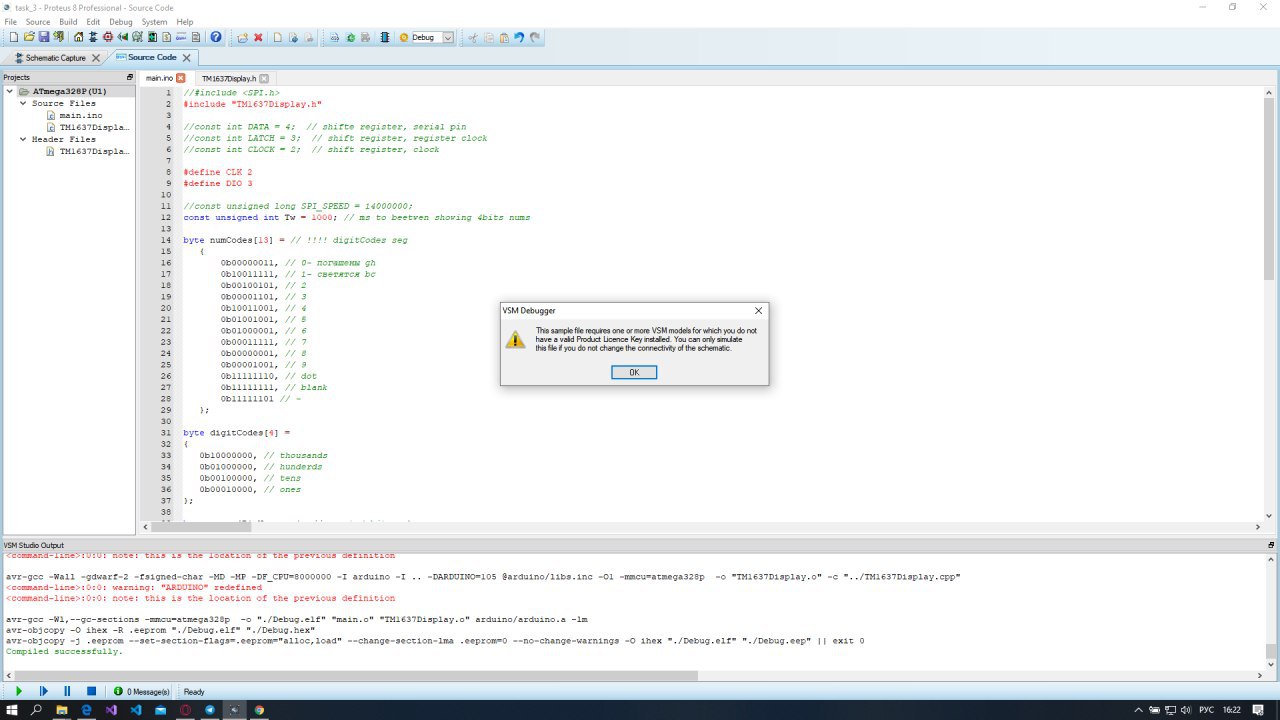The image size is (1280, 720).
Task: Open the orange gear Project Settings icon
Action: (x=404, y=37)
